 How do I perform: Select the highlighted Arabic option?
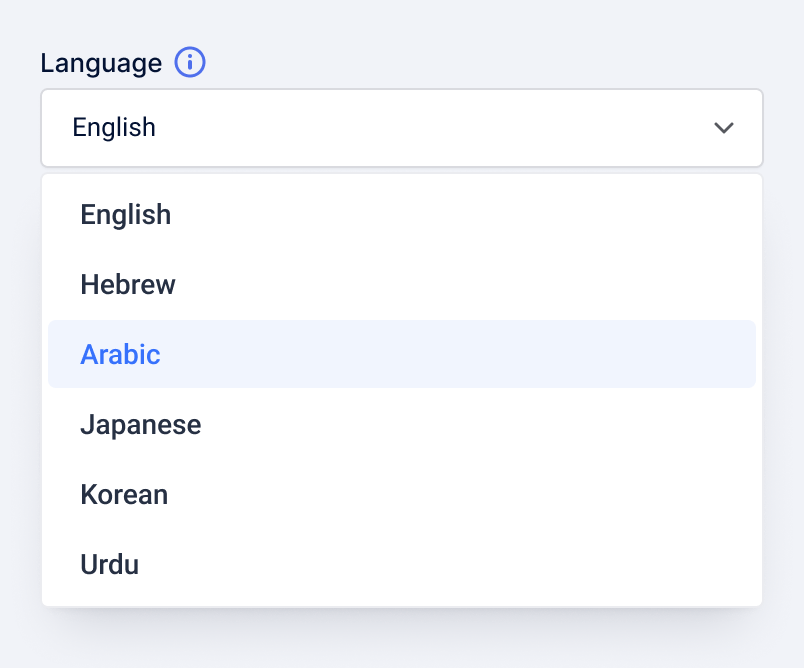point(121,355)
